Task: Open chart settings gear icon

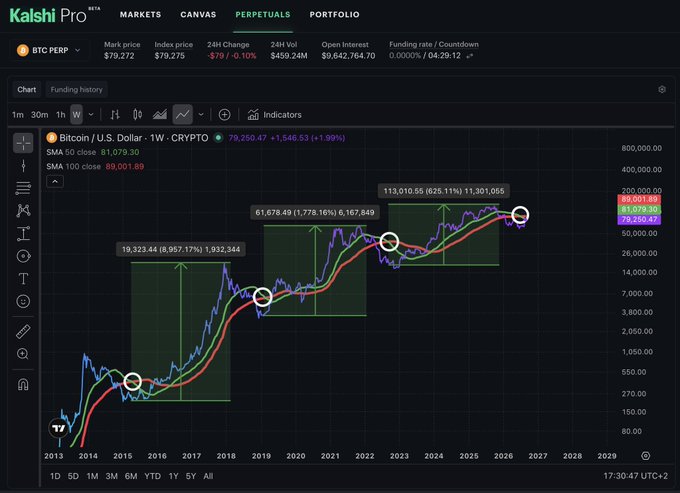Action: [662, 89]
